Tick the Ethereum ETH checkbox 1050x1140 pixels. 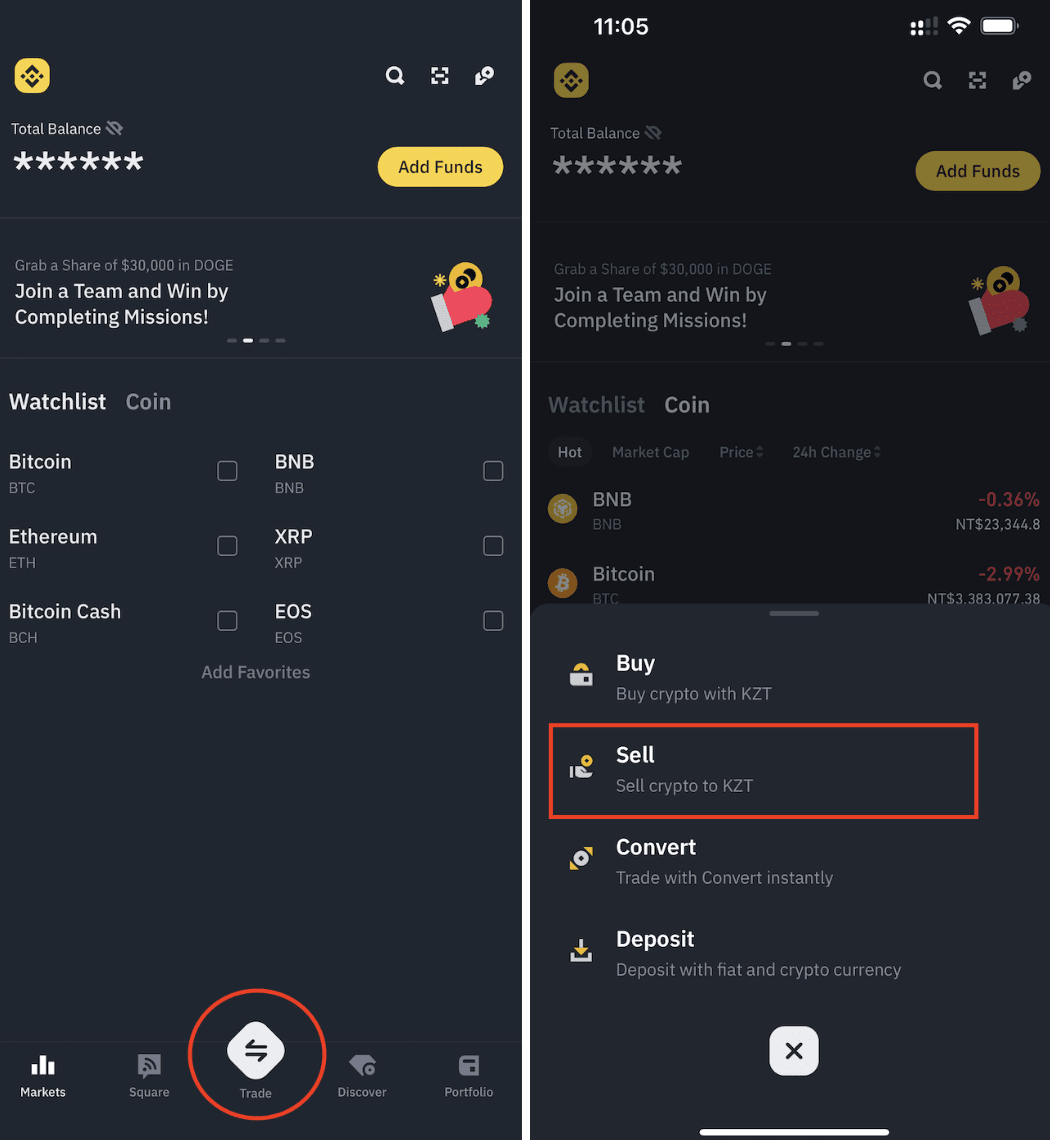coord(228,546)
